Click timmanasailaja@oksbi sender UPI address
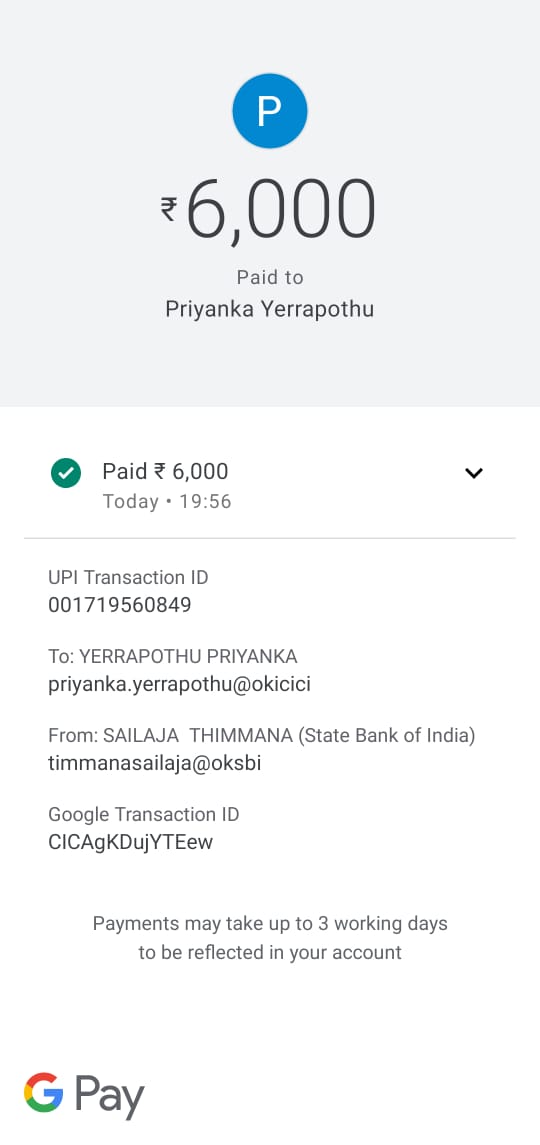Viewport: 540px width, 1145px height. 155,764
